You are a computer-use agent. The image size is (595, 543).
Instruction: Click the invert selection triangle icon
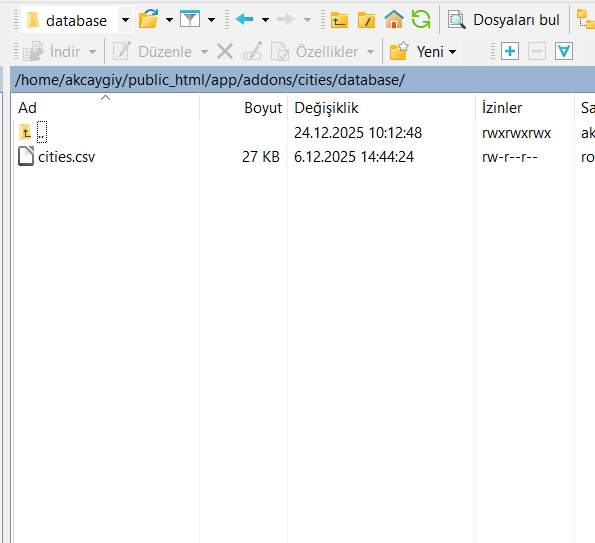click(x=564, y=51)
